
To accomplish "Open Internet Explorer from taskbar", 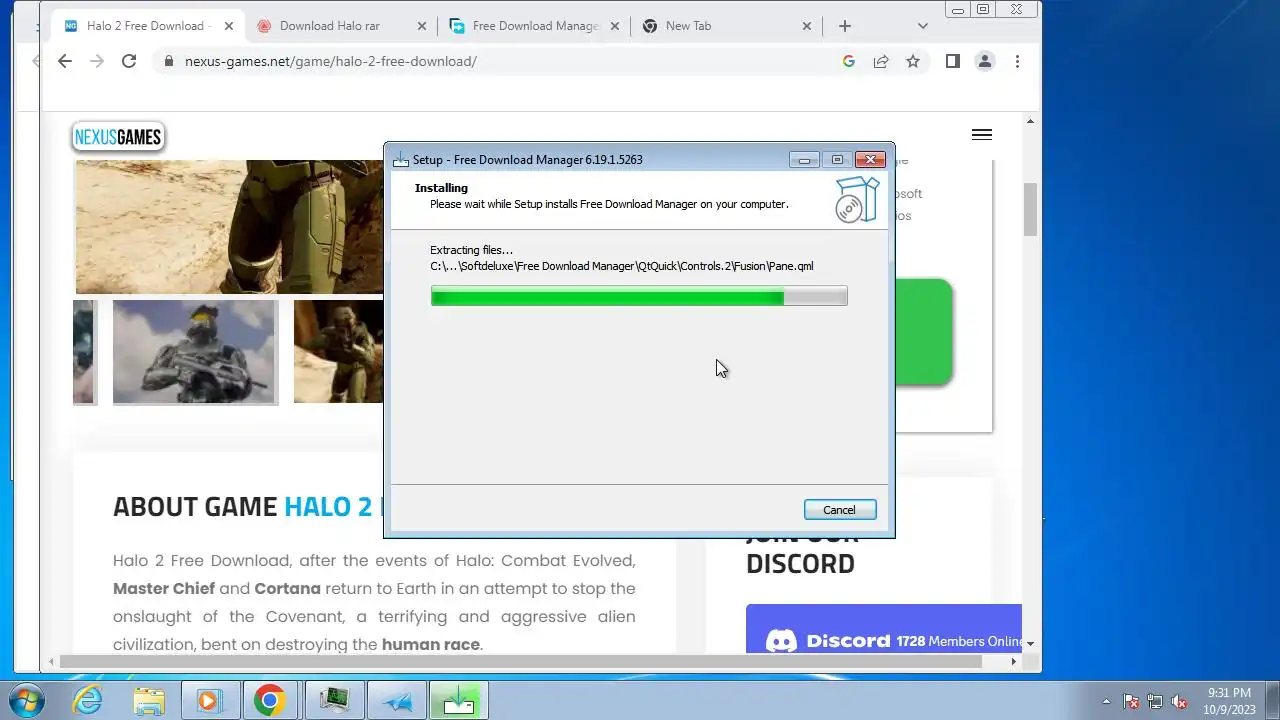I will tap(88, 701).
